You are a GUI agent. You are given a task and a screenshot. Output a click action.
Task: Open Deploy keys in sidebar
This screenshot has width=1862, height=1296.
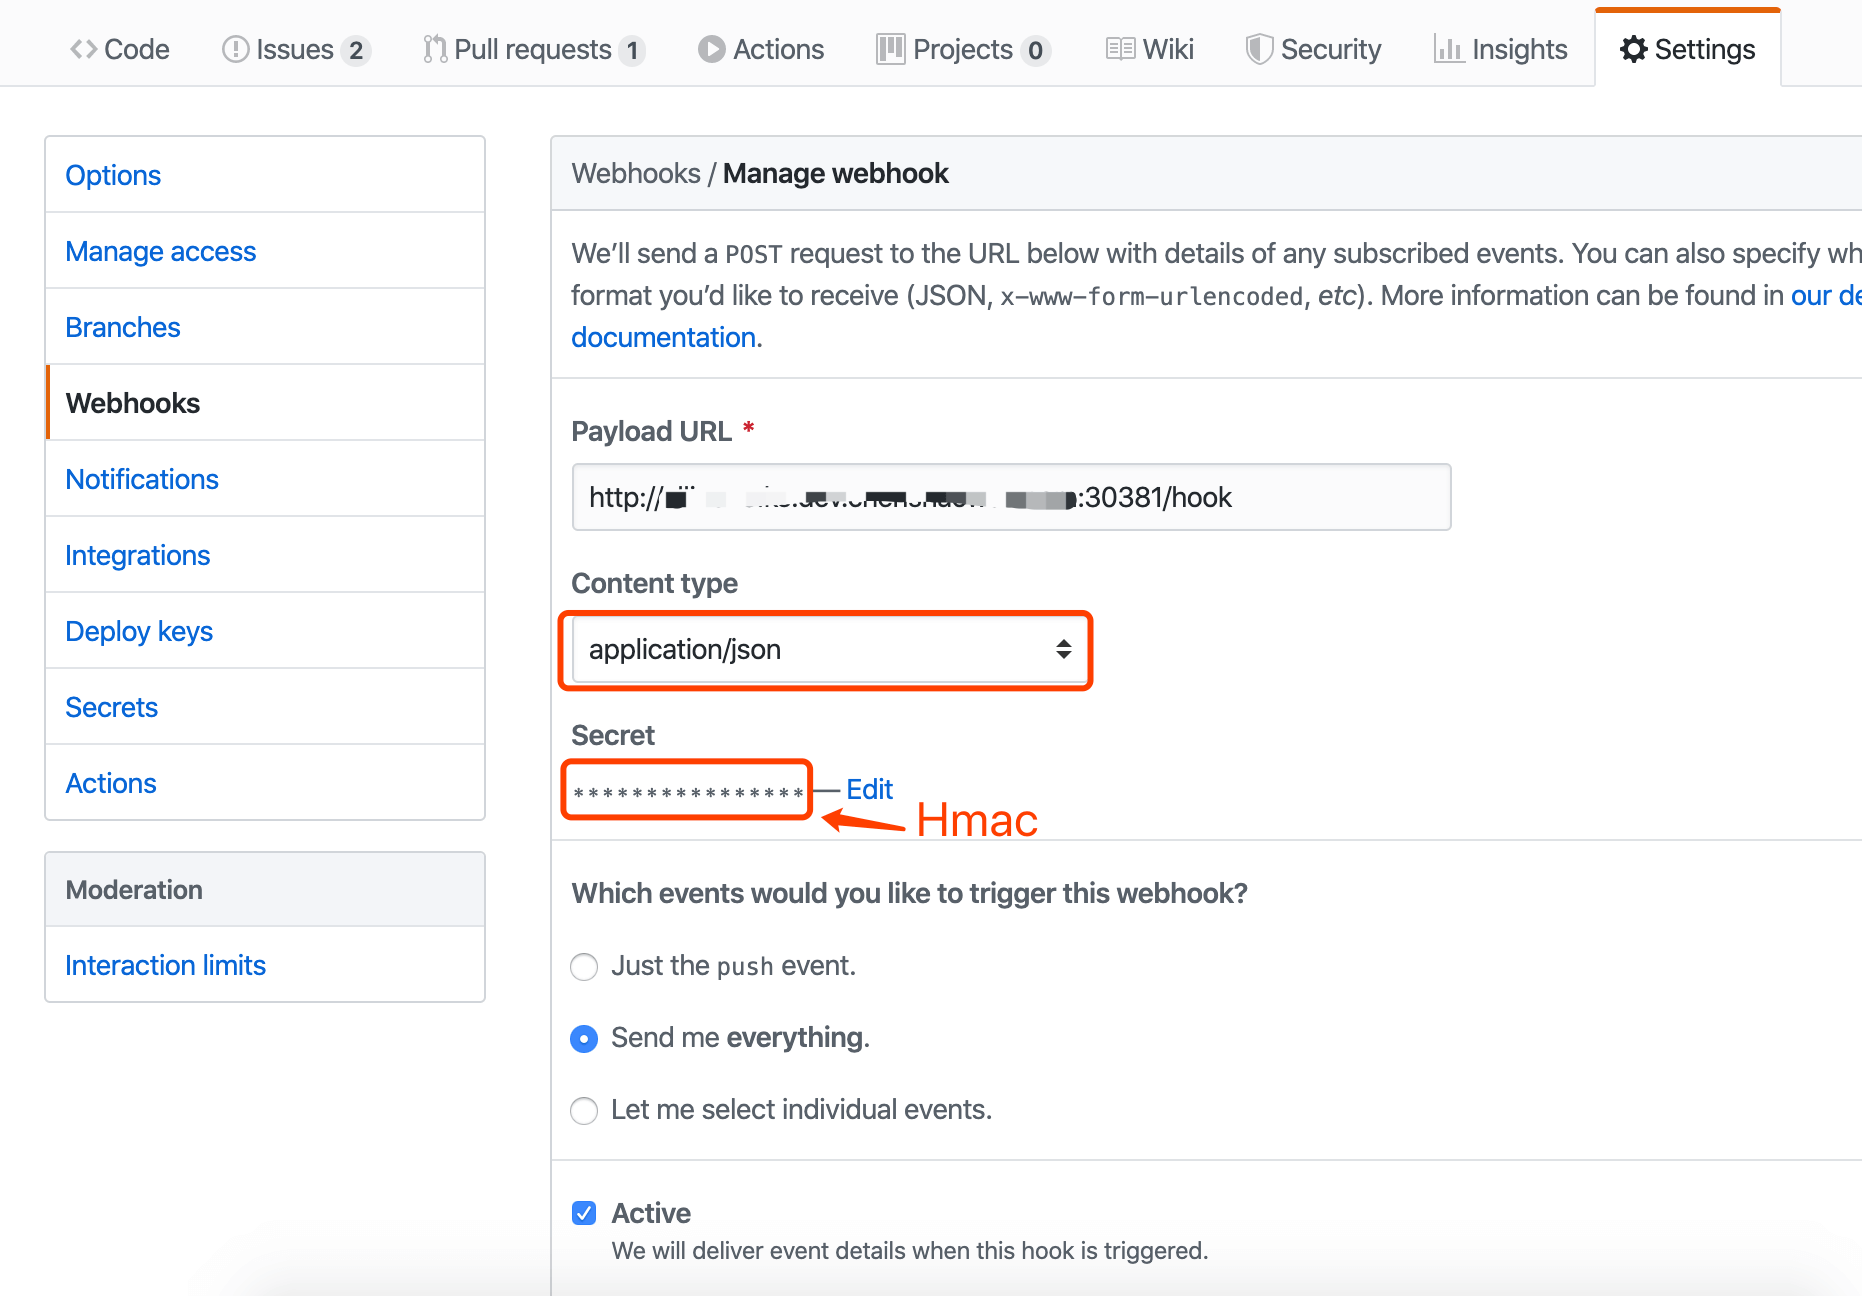tap(139, 631)
